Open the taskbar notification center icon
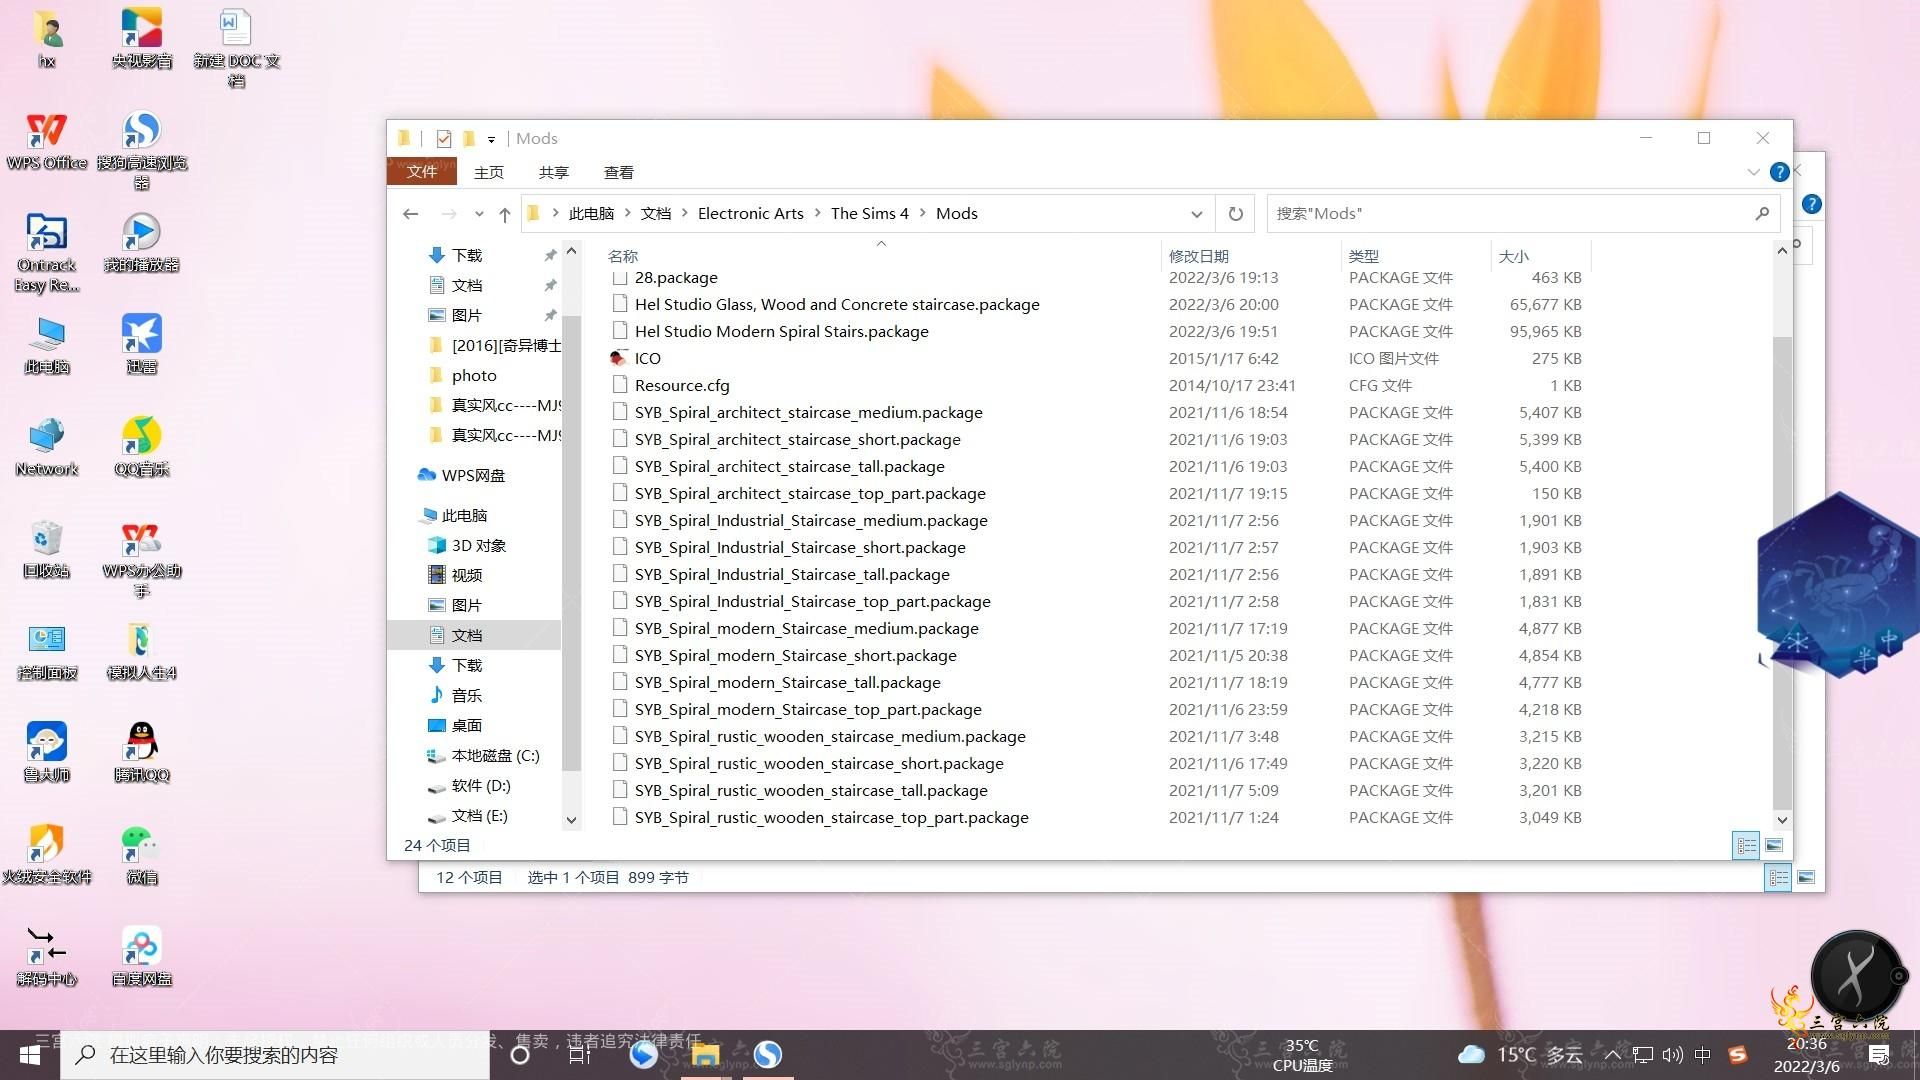The height and width of the screenshot is (1080, 1920). [1879, 1055]
